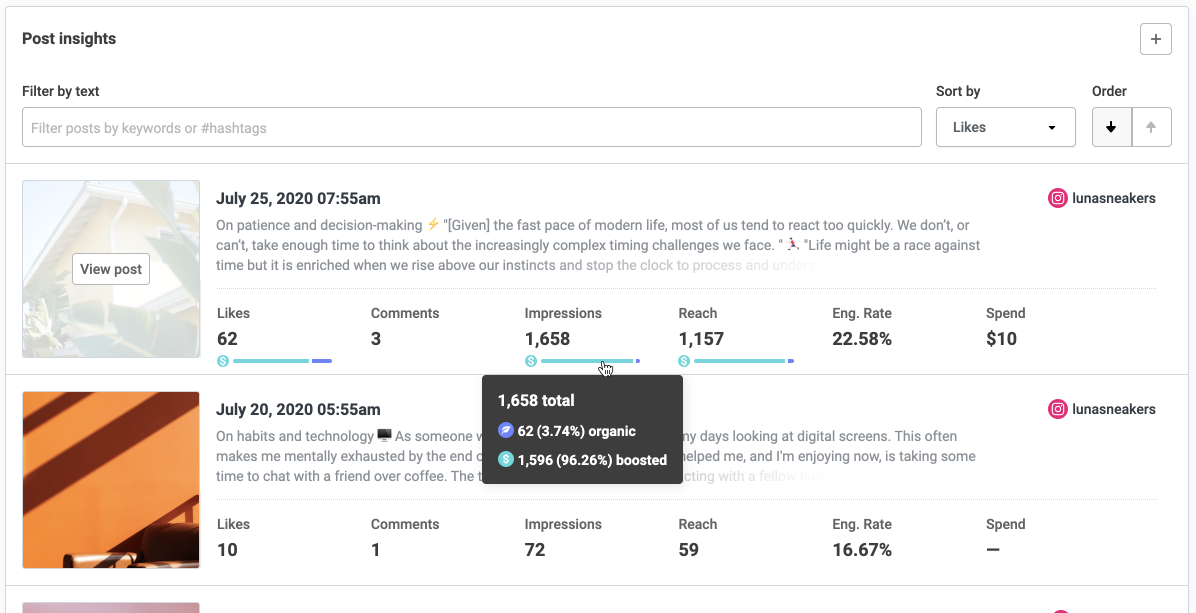Click the 1,658 total impressions tooltip
This screenshot has width=1196, height=613.
[537, 399]
